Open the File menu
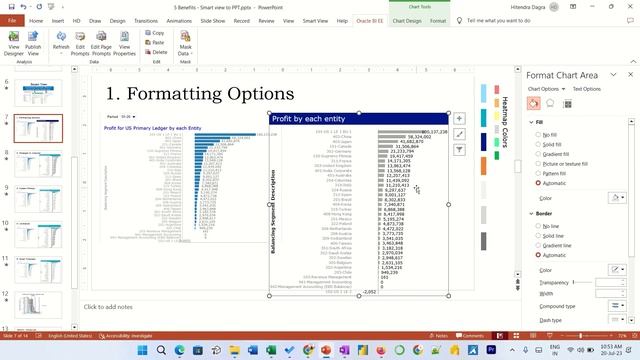Screen dimensions: 640x360 click(x=12, y=20)
